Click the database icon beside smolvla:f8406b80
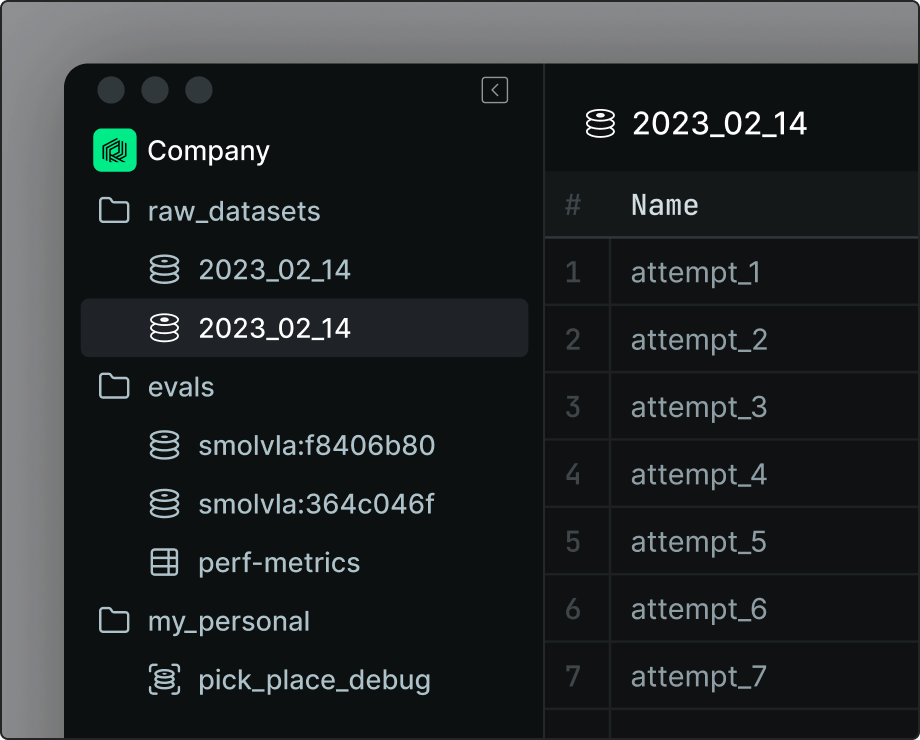 click(x=164, y=446)
